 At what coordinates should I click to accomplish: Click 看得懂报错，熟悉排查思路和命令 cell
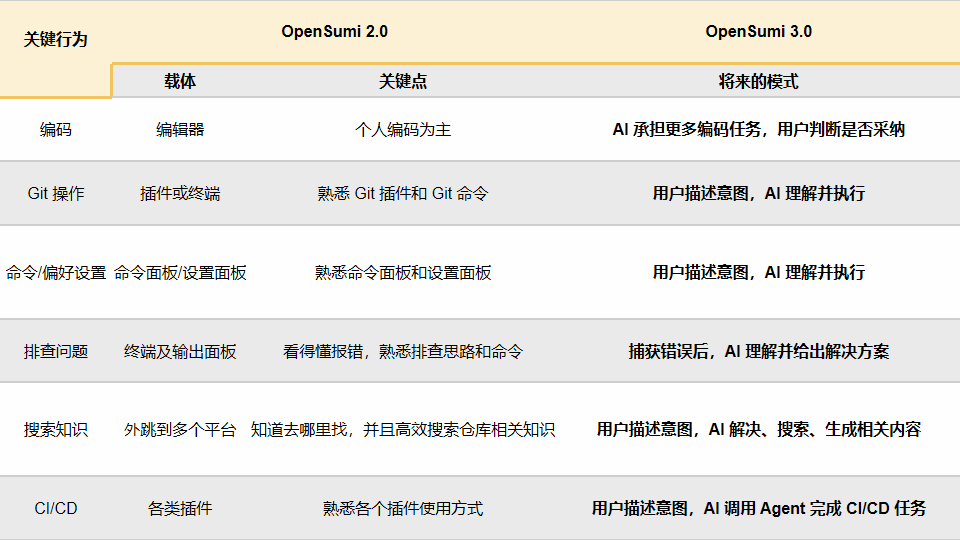[403, 351]
